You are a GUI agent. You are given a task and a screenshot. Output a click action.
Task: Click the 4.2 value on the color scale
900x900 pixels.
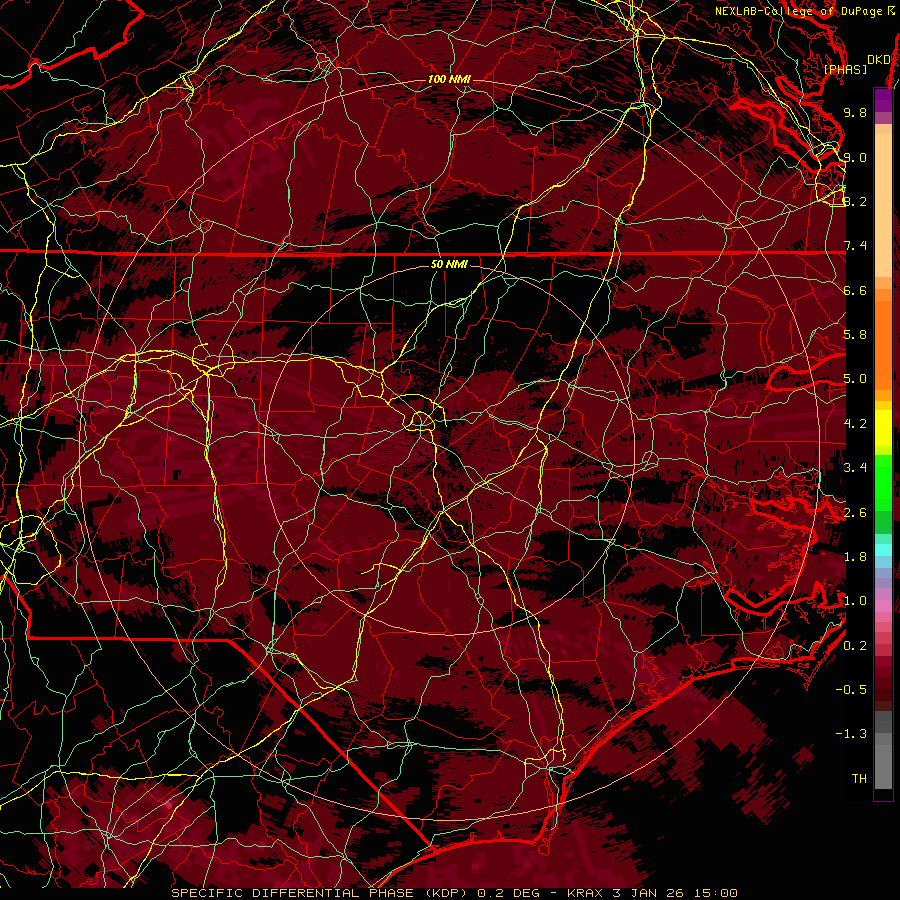point(855,424)
